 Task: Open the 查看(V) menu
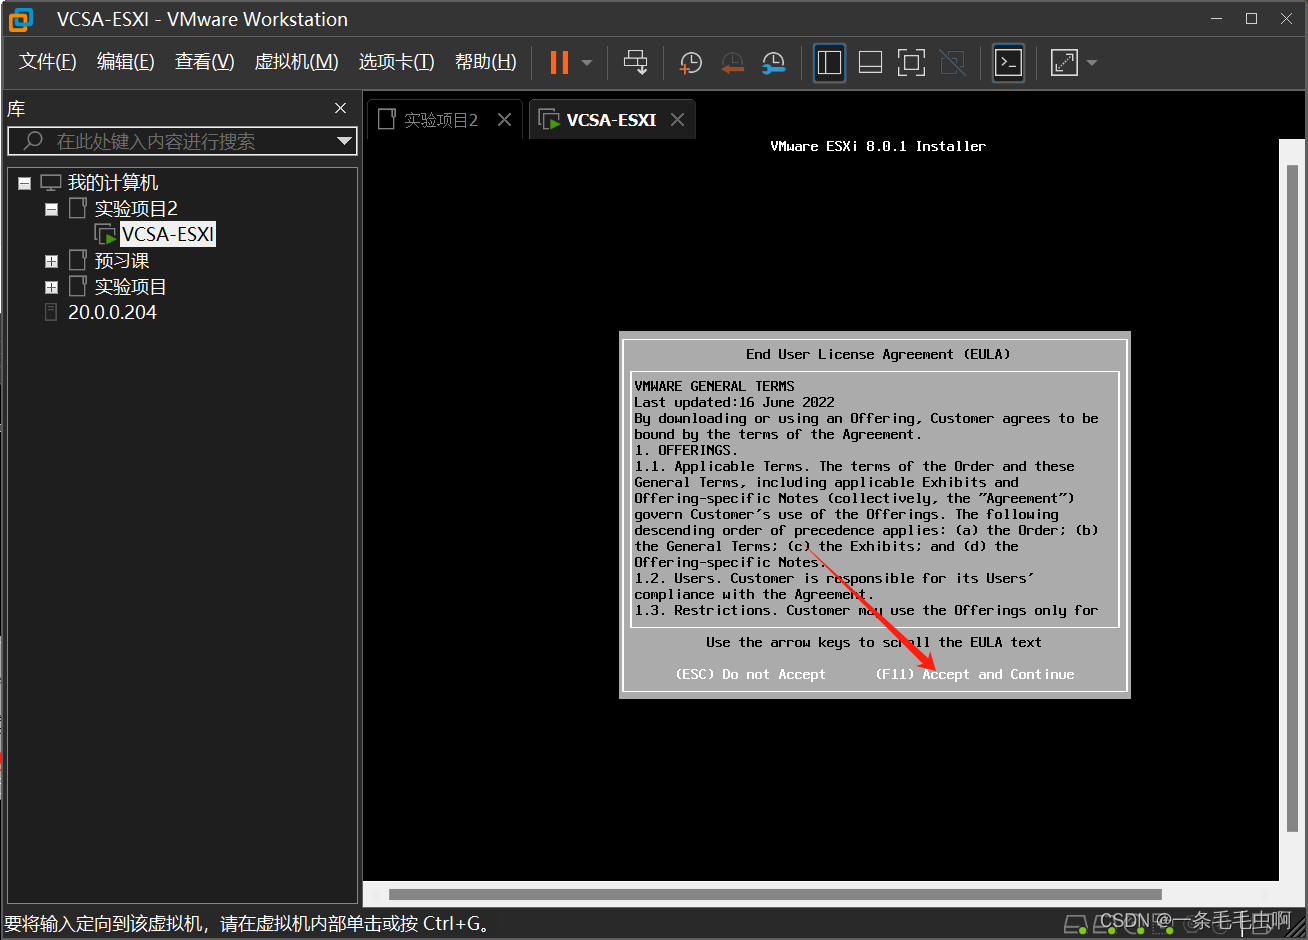point(205,62)
